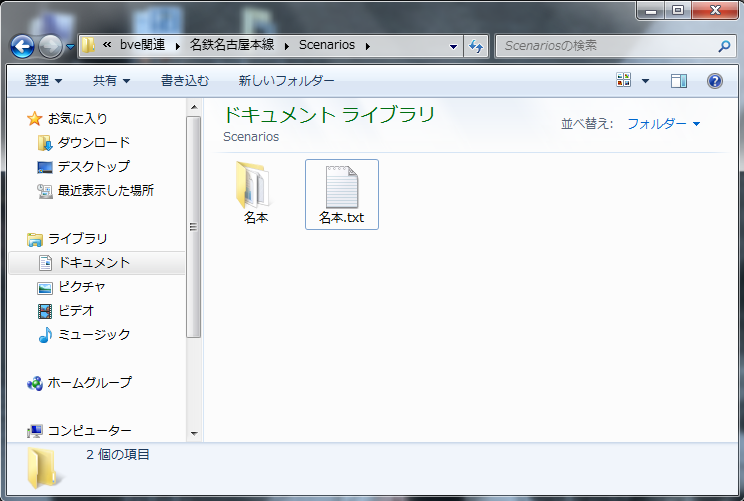
Task: Click the 最近表示した場所 icon
Action: point(45,191)
